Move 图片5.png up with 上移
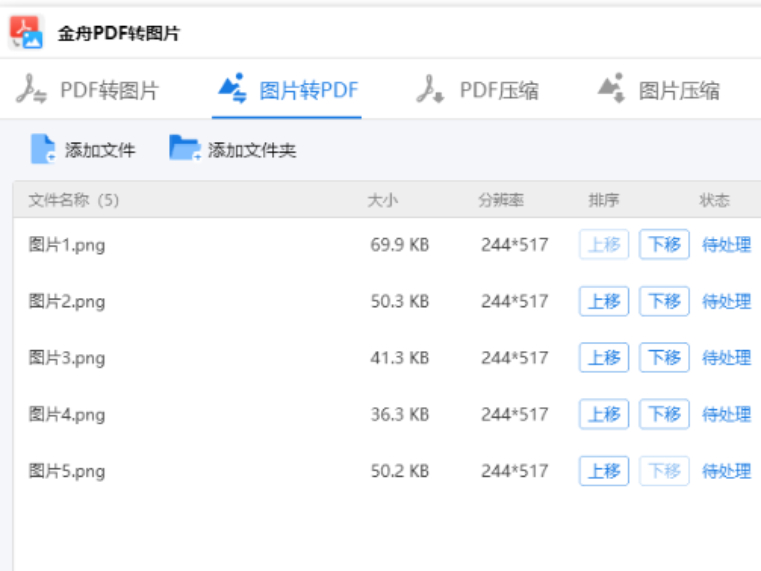The image size is (761, 571). [x=604, y=471]
